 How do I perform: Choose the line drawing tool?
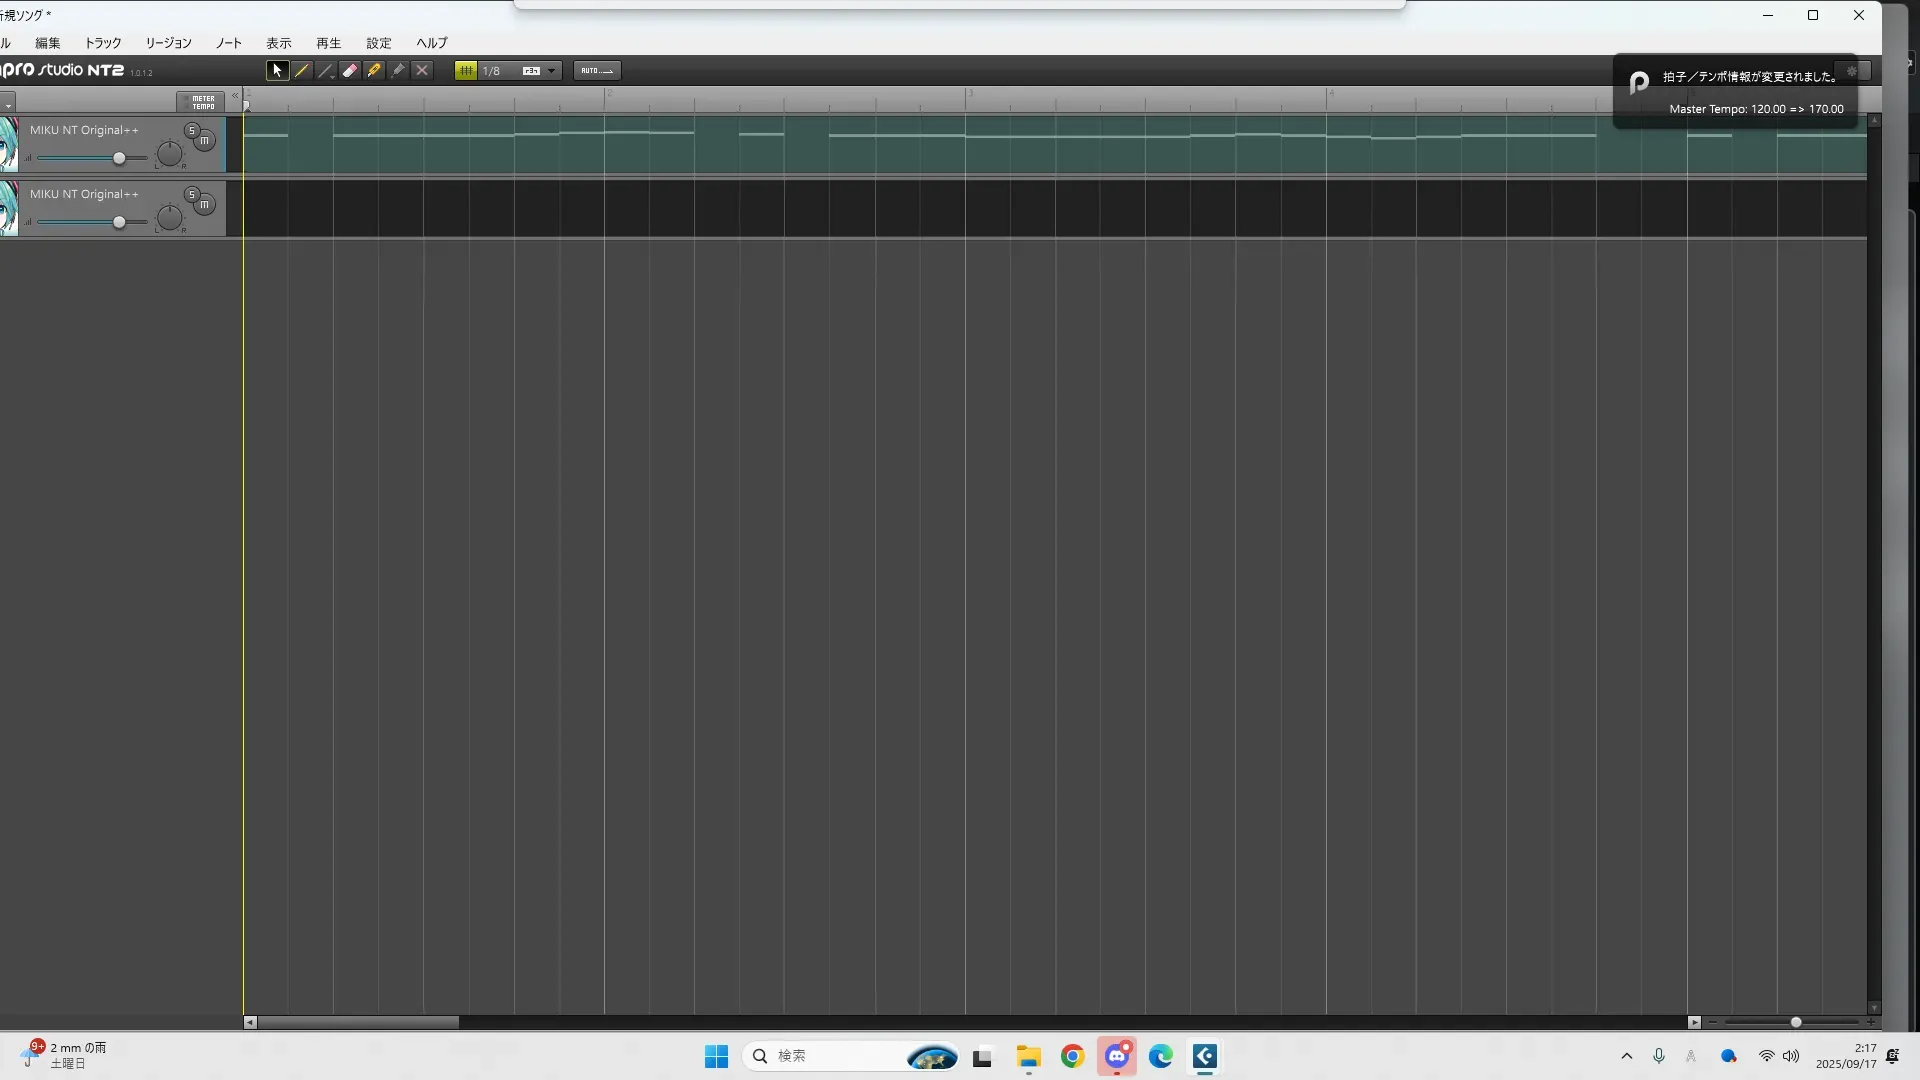(x=325, y=70)
